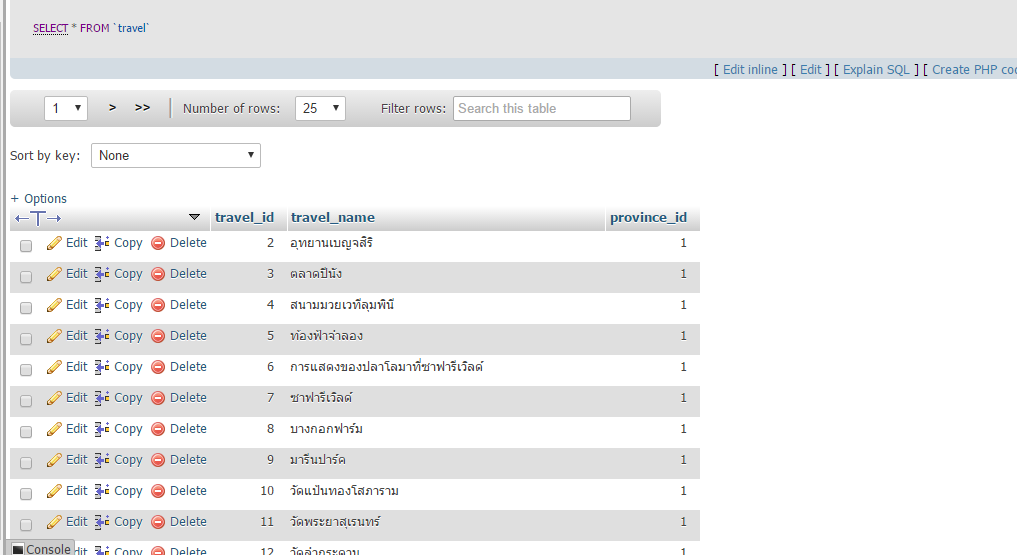Click the Edit pencil icon for row 2

click(x=54, y=243)
